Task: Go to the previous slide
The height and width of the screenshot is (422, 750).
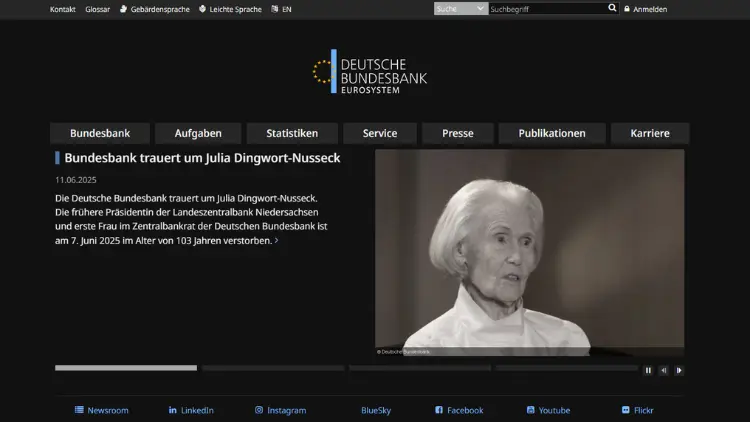Action: [x=663, y=370]
